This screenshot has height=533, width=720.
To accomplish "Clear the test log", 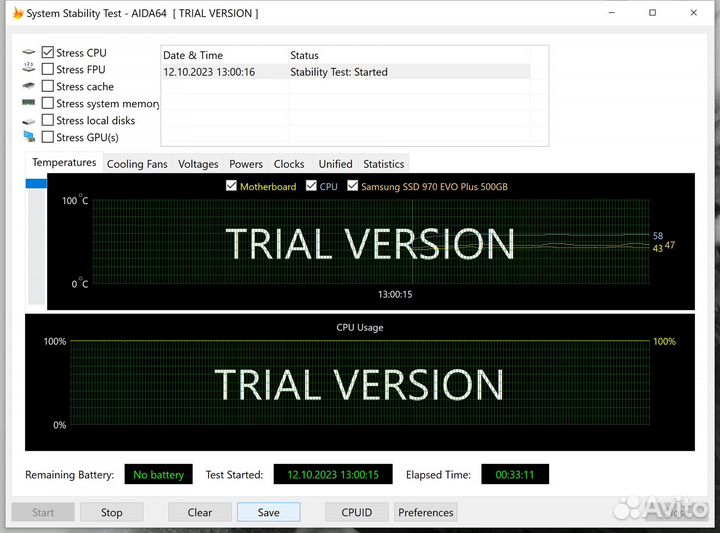I will point(200,512).
